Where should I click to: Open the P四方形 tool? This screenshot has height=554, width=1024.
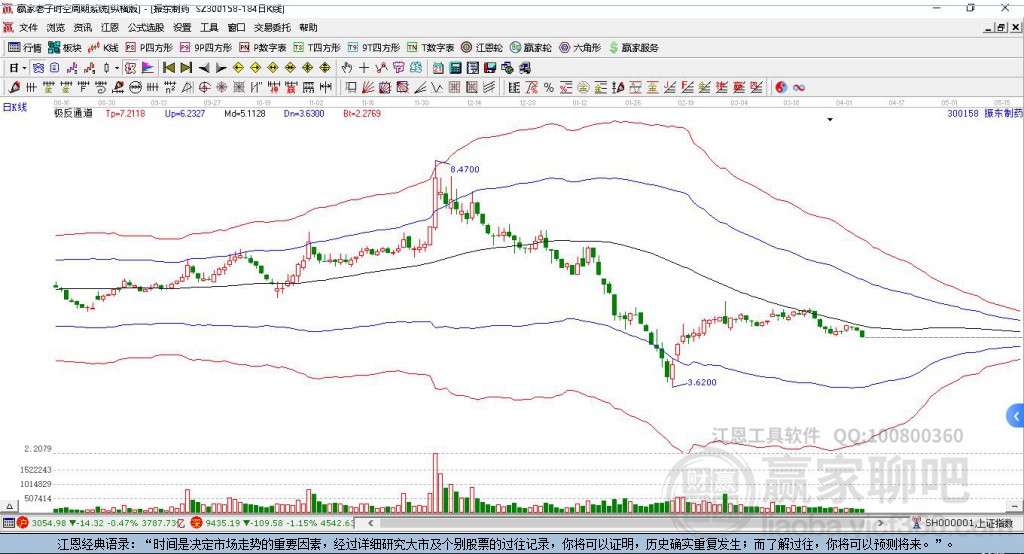pyautogui.click(x=149, y=48)
